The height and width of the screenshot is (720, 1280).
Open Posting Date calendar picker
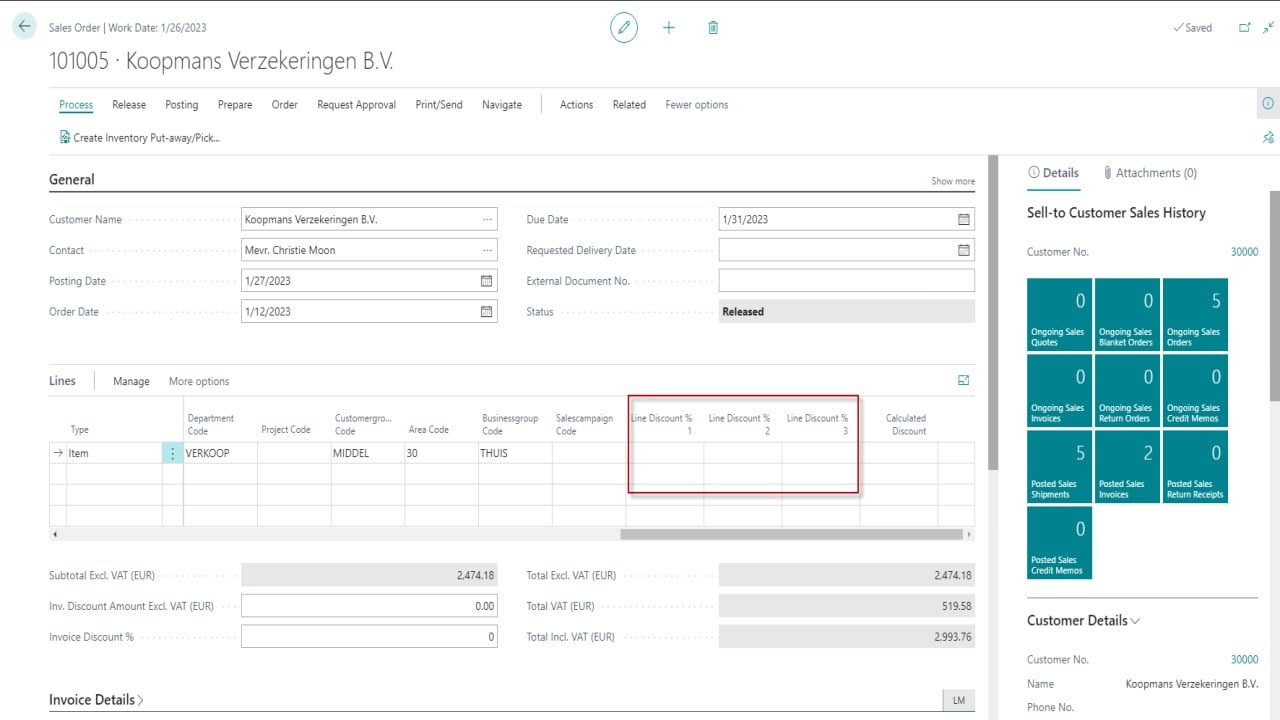coord(487,281)
